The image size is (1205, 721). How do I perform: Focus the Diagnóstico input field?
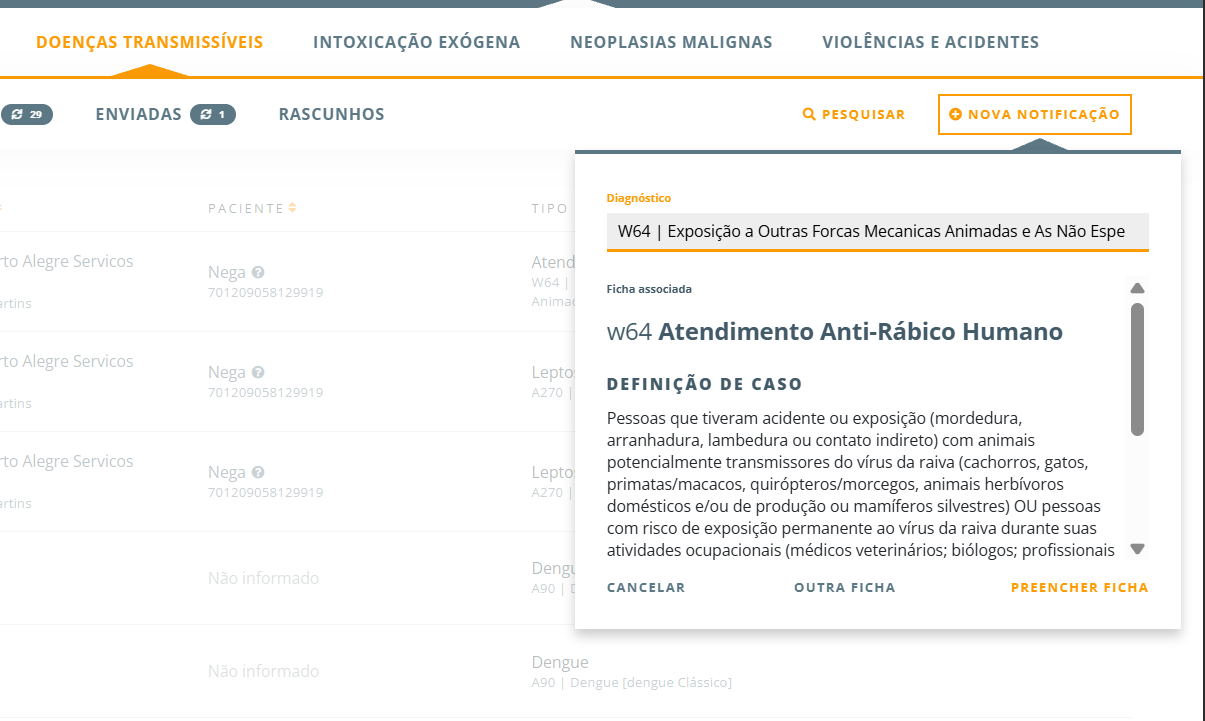tap(877, 231)
